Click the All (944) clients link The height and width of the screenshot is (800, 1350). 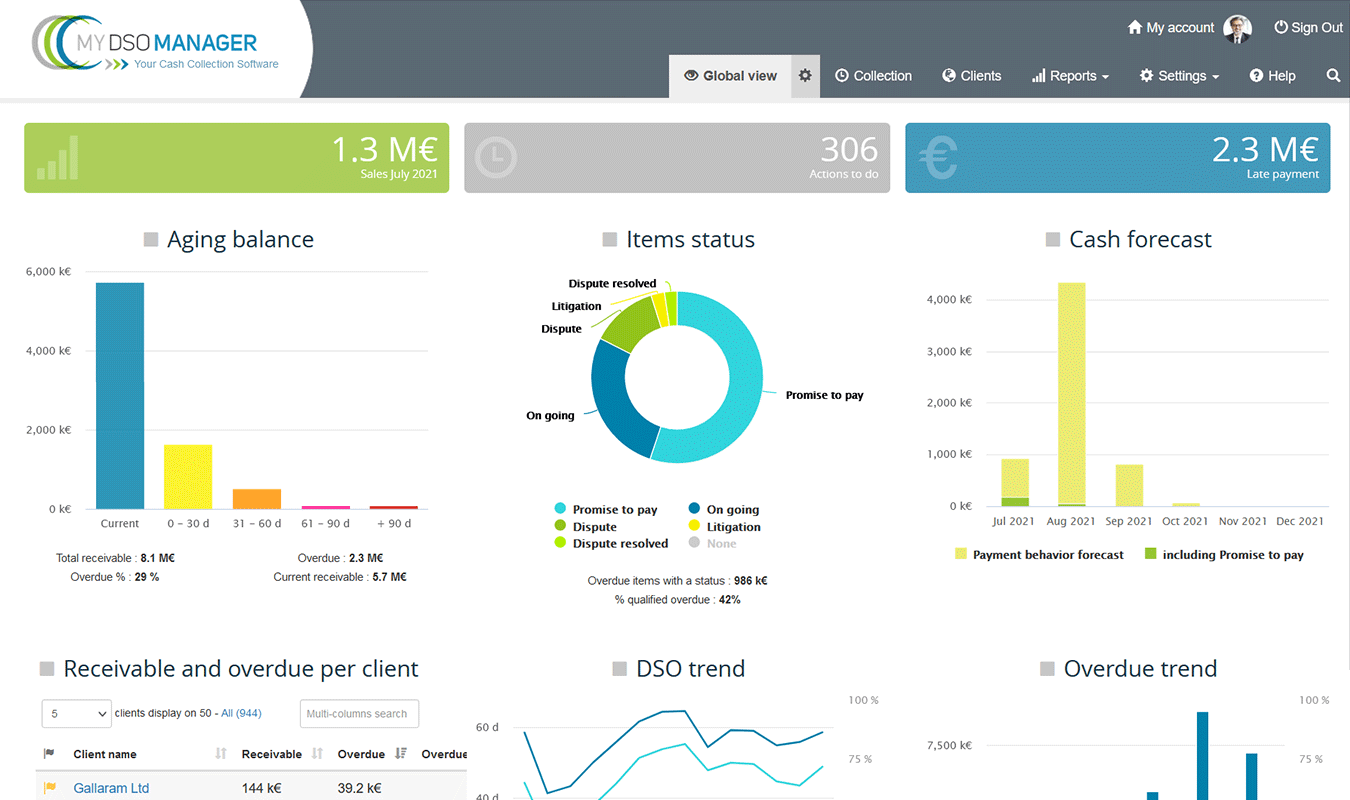click(x=241, y=714)
